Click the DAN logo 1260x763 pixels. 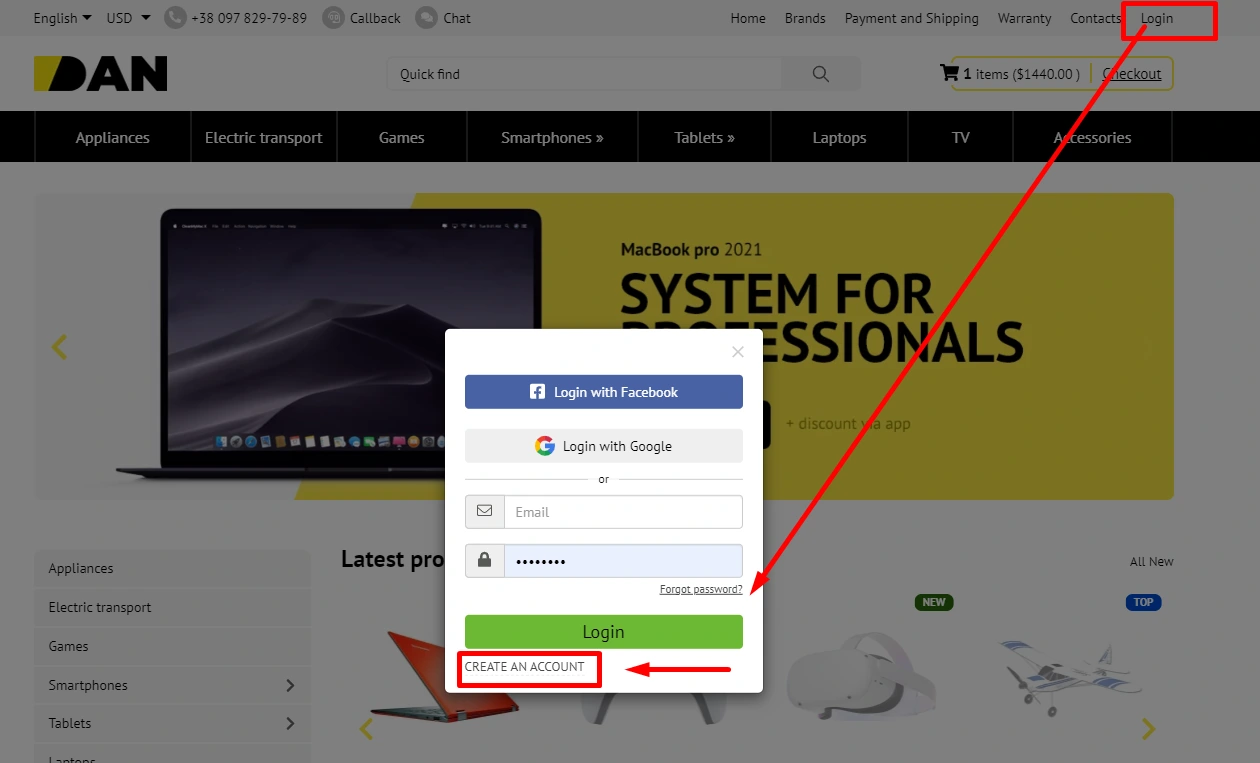(101, 74)
